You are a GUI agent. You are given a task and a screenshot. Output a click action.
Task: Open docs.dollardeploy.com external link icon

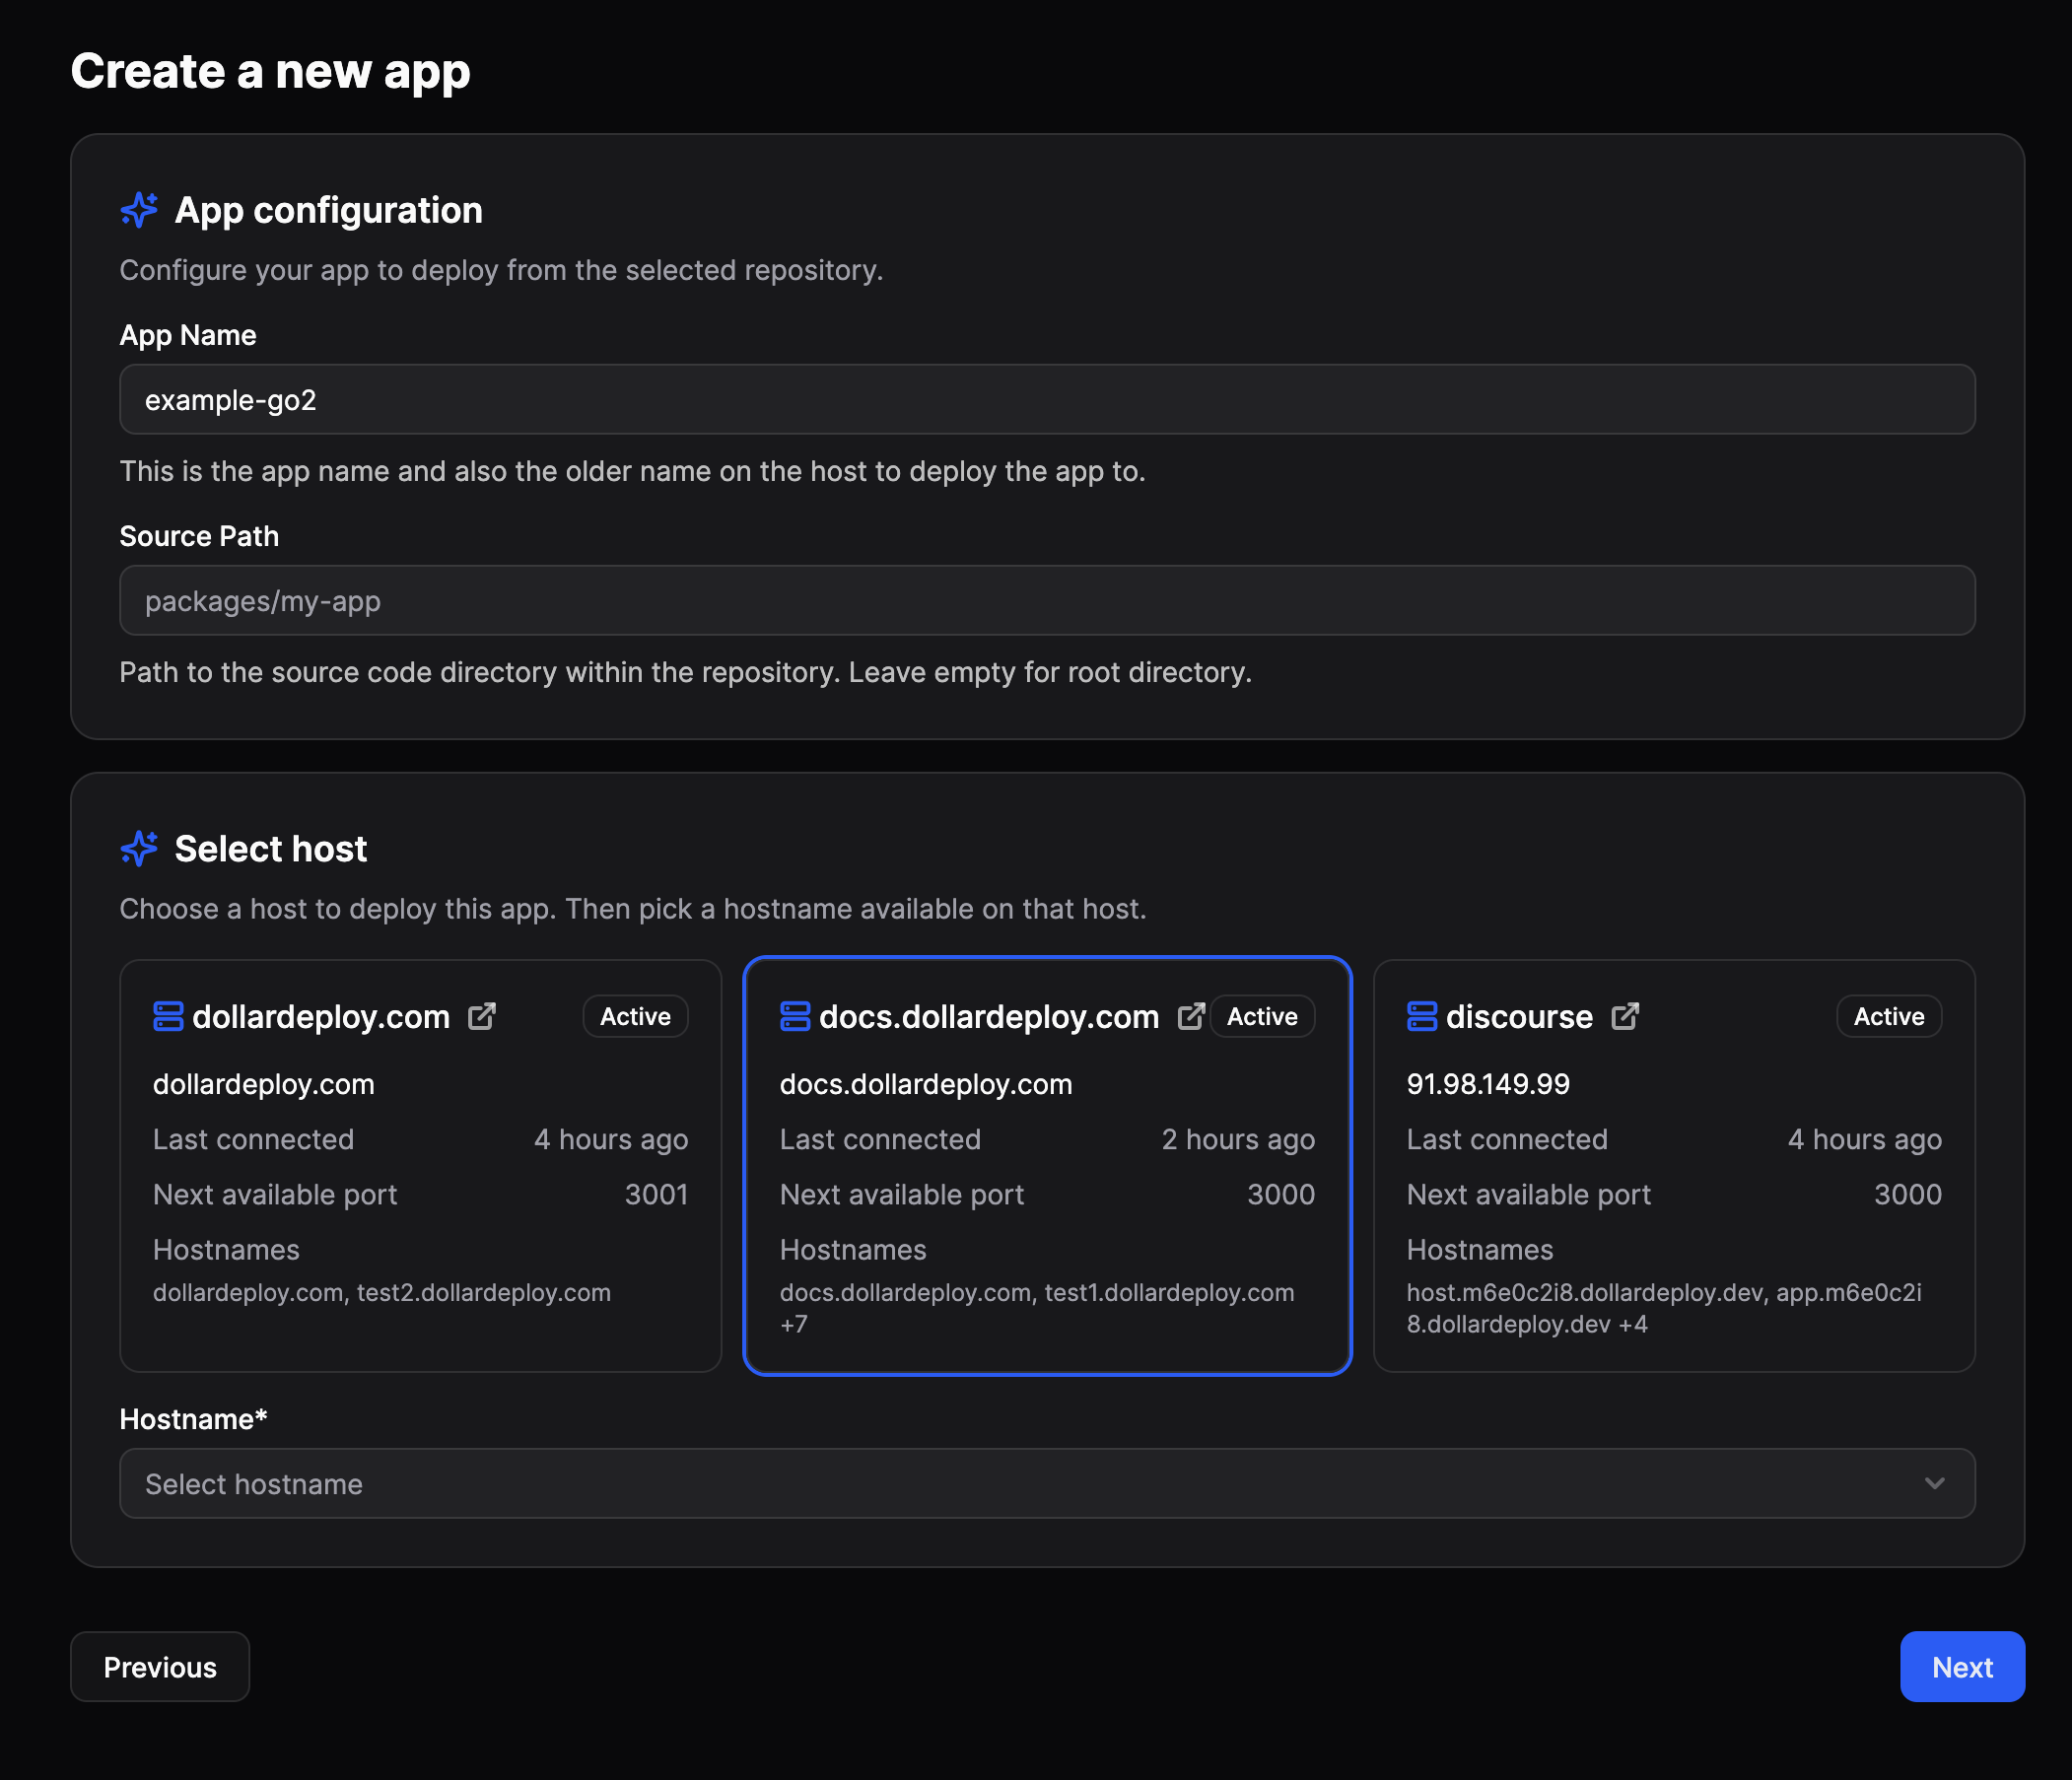coord(1190,1016)
